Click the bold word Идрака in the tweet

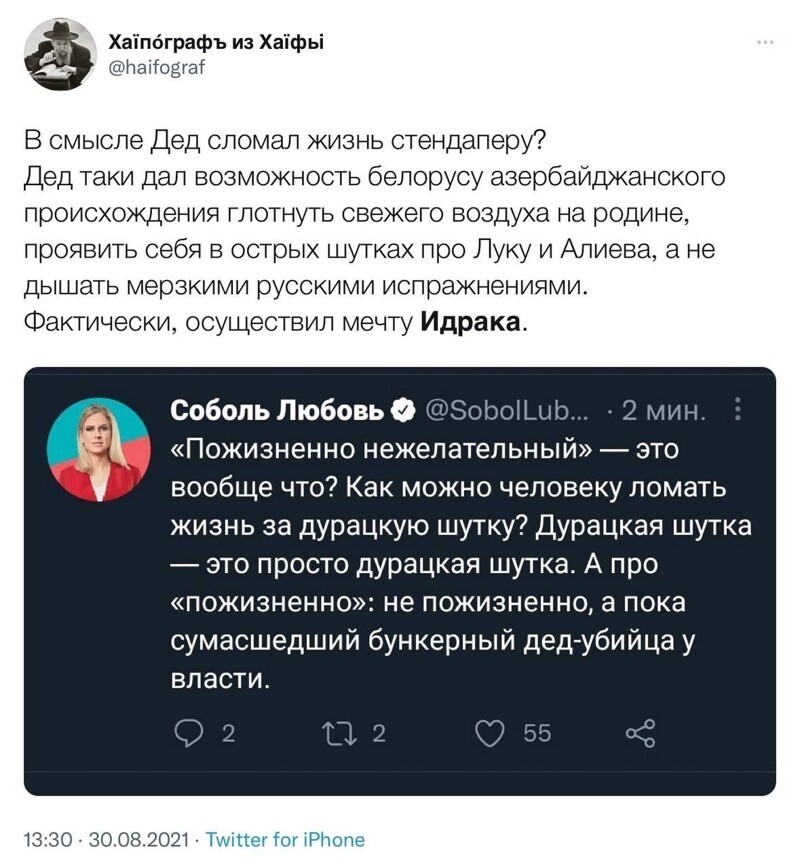[x=471, y=322]
